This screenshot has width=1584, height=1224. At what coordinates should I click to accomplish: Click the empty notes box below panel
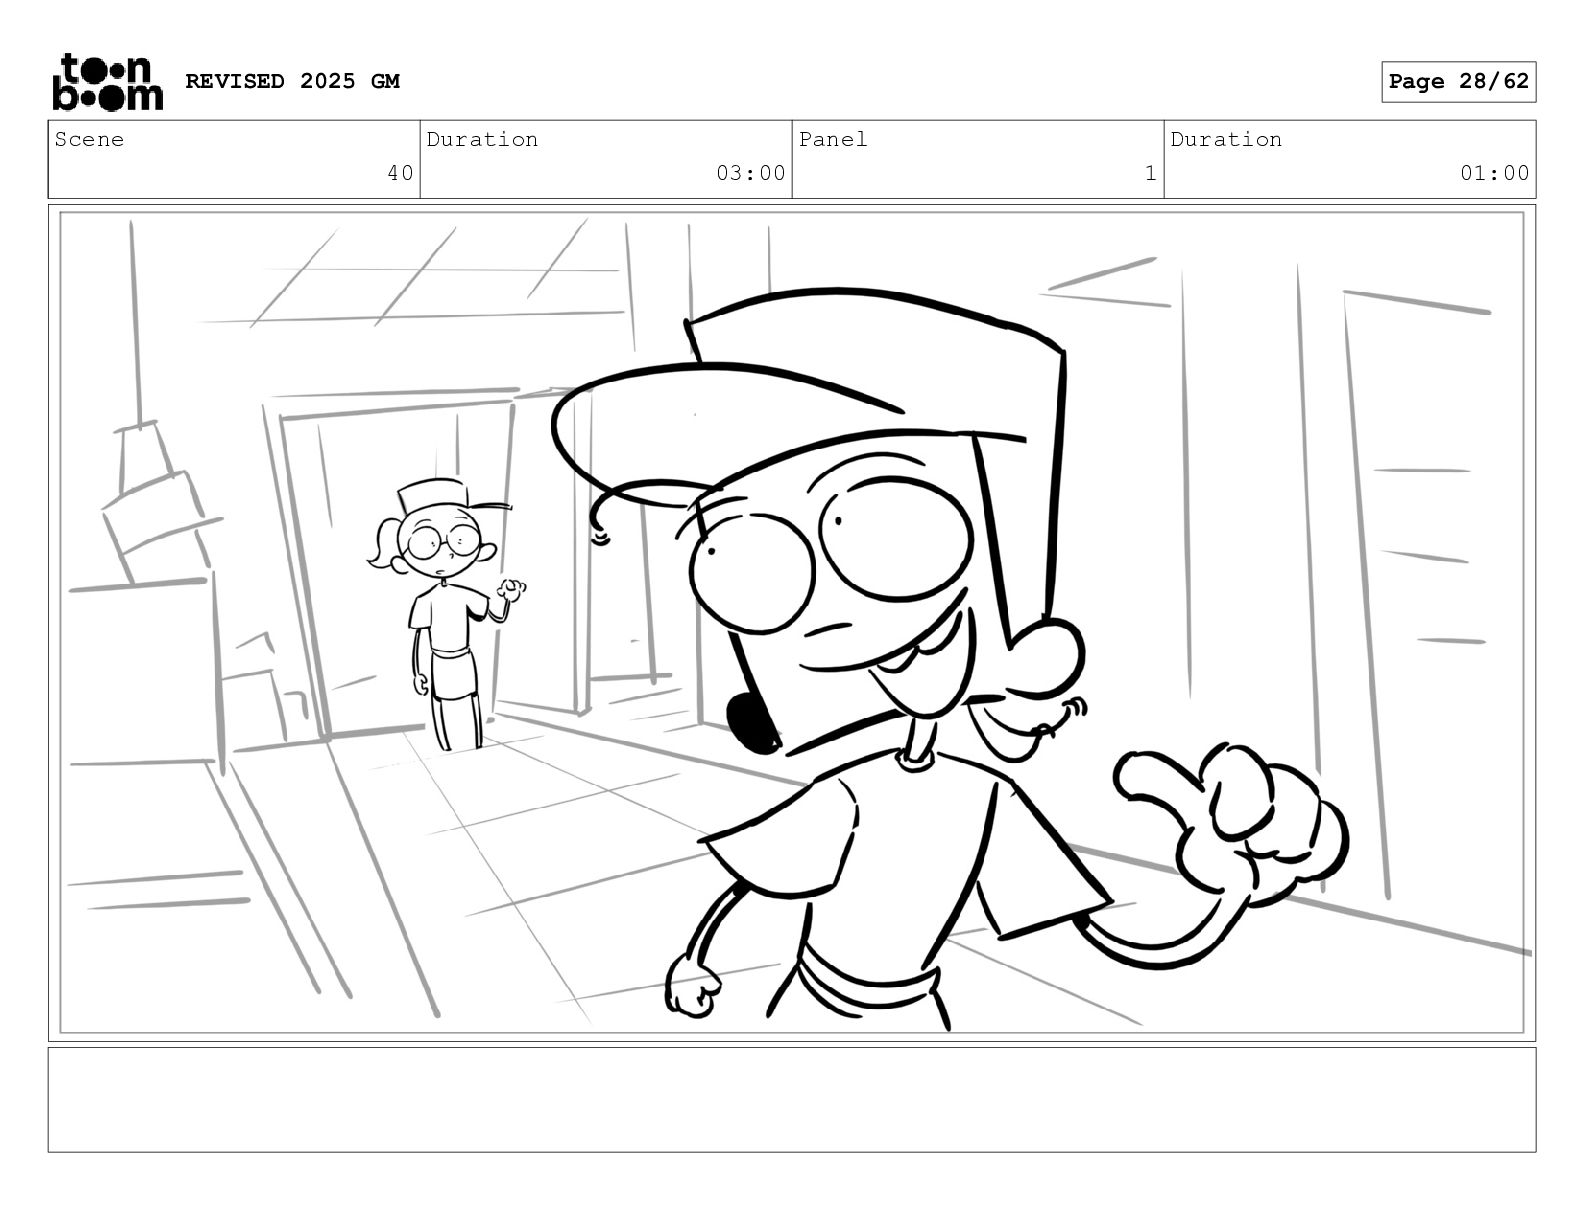click(x=792, y=1099)
